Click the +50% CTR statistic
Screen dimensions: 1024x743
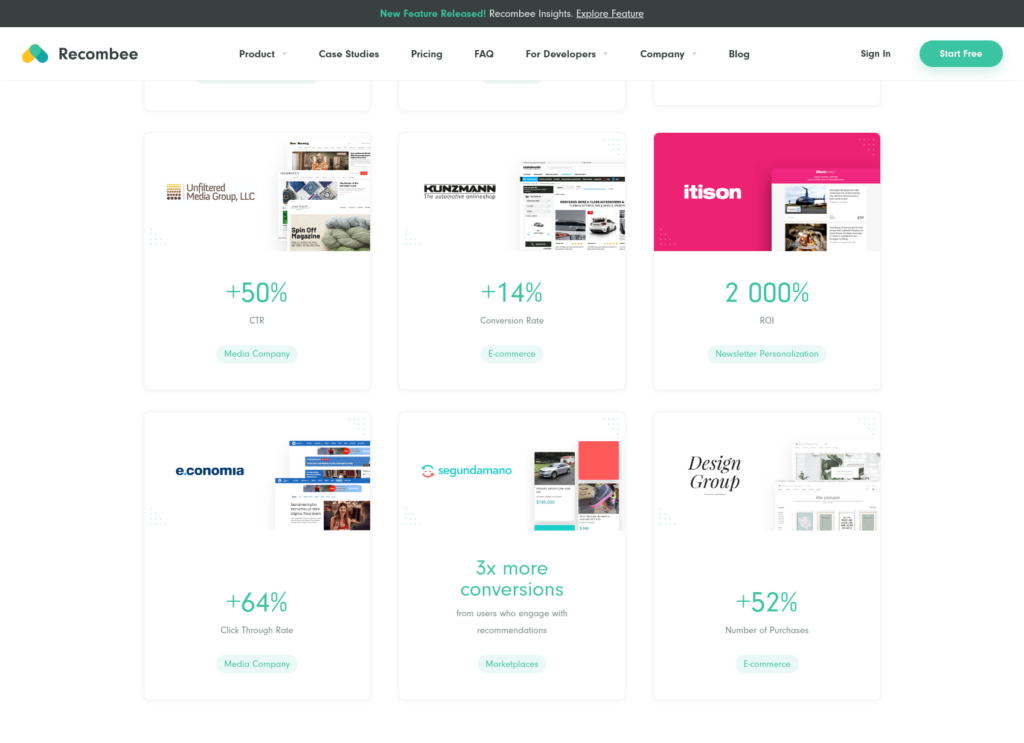[x=257, y=293]
